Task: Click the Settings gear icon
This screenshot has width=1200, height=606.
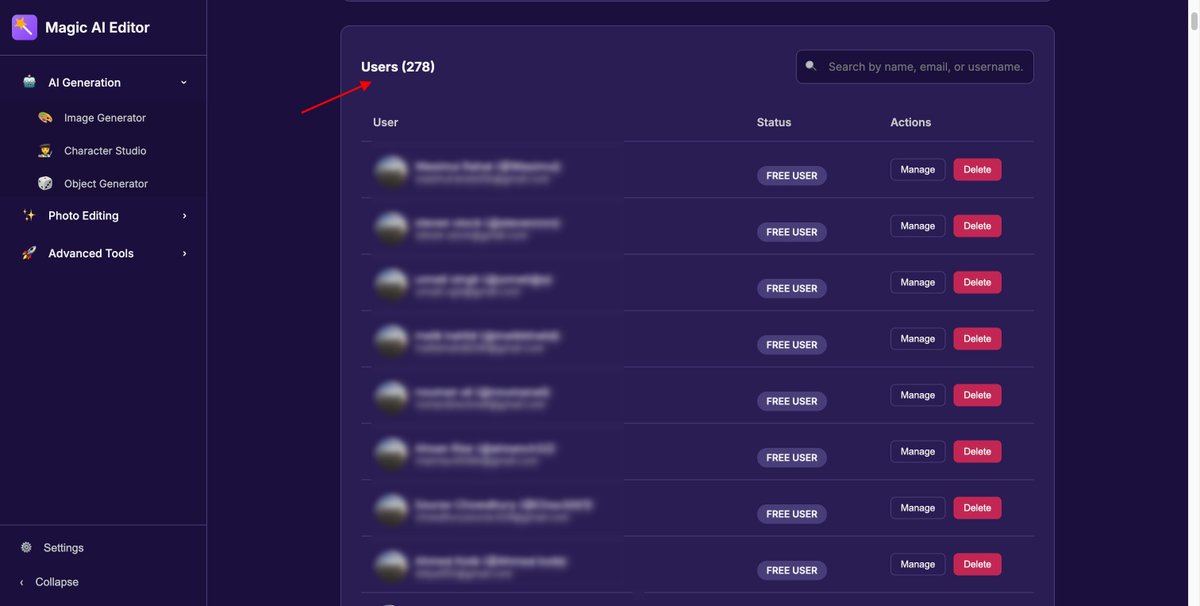Action: [26, 547]
